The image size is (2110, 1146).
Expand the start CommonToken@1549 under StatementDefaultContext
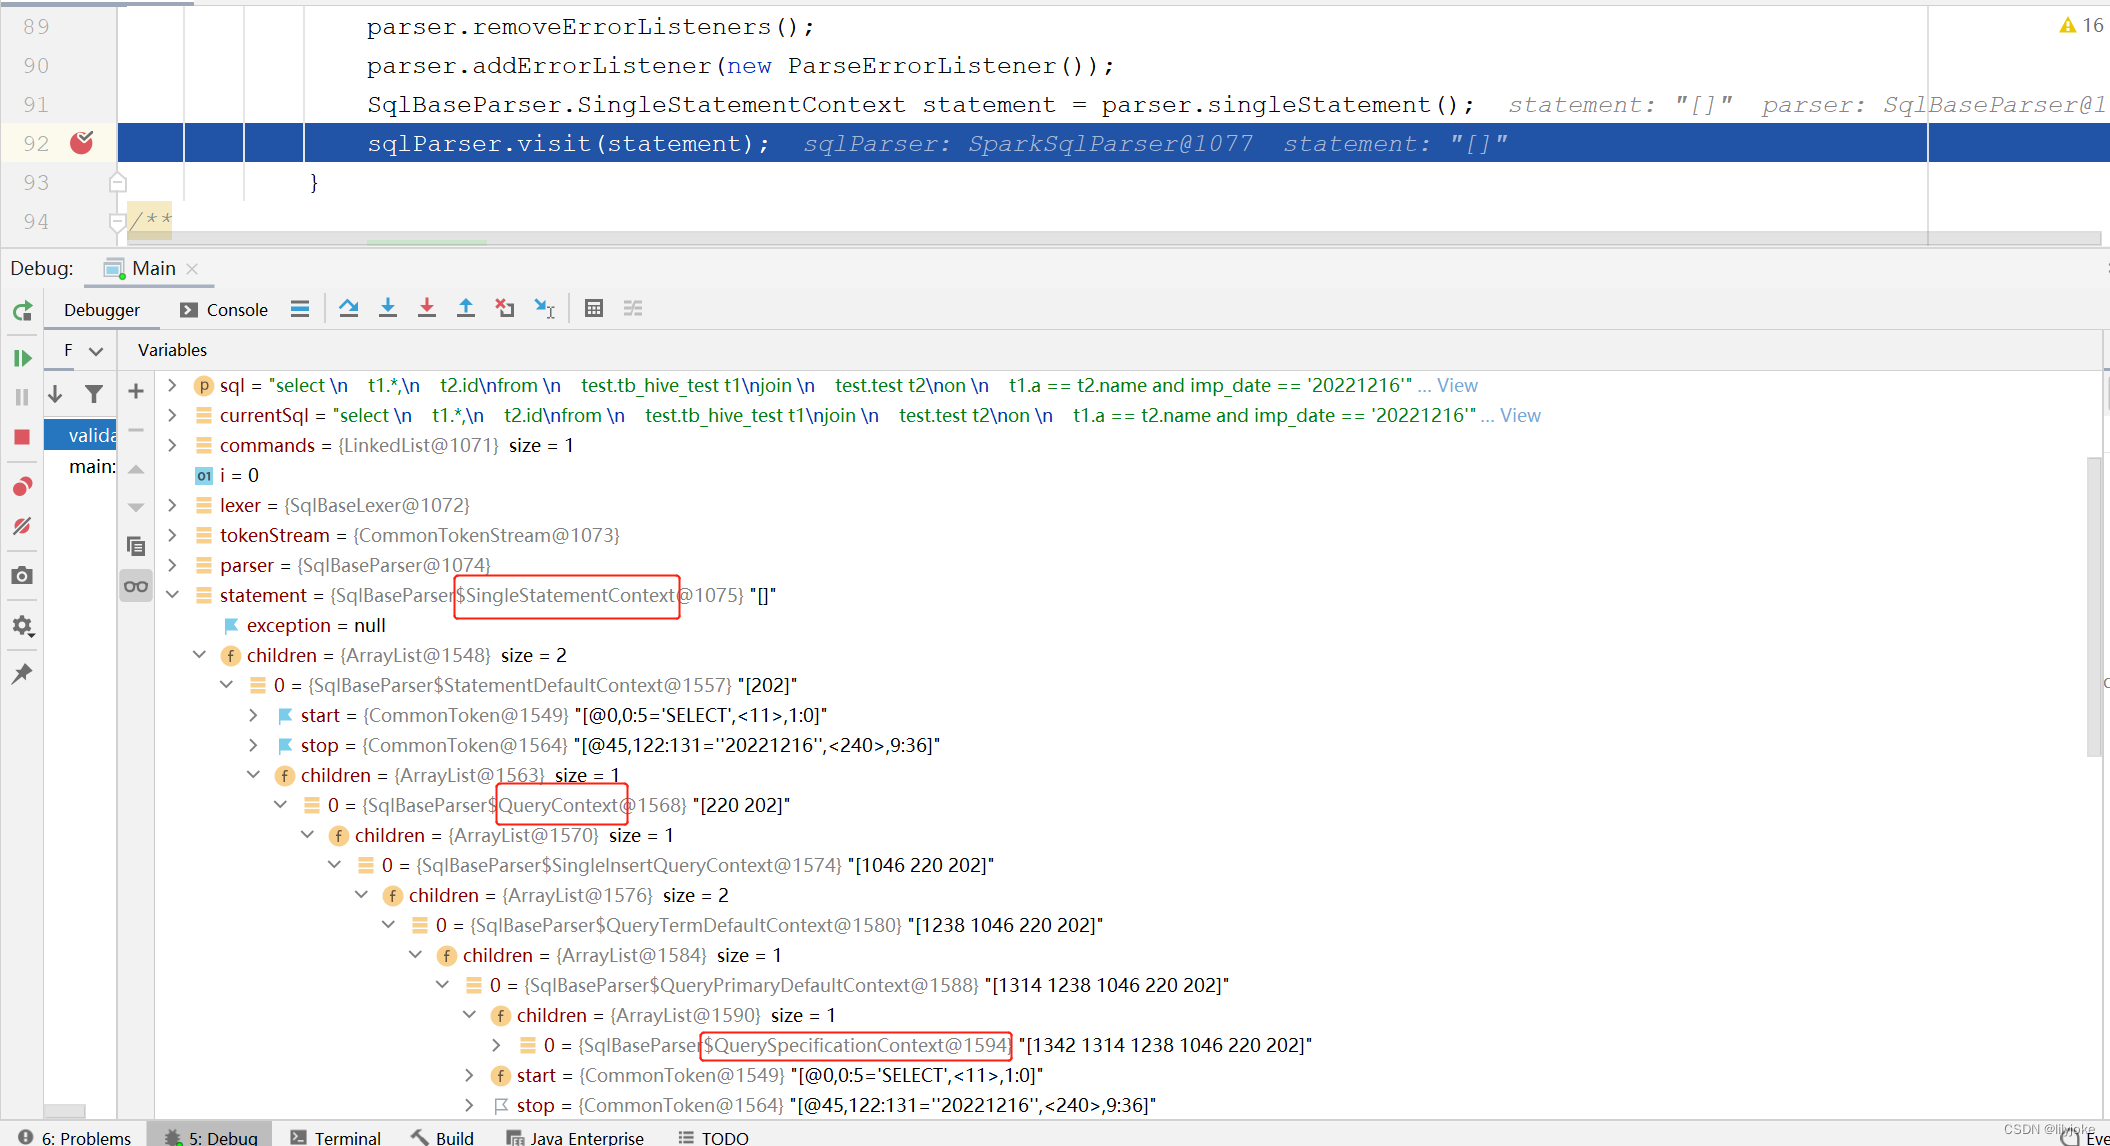[253, 715]
